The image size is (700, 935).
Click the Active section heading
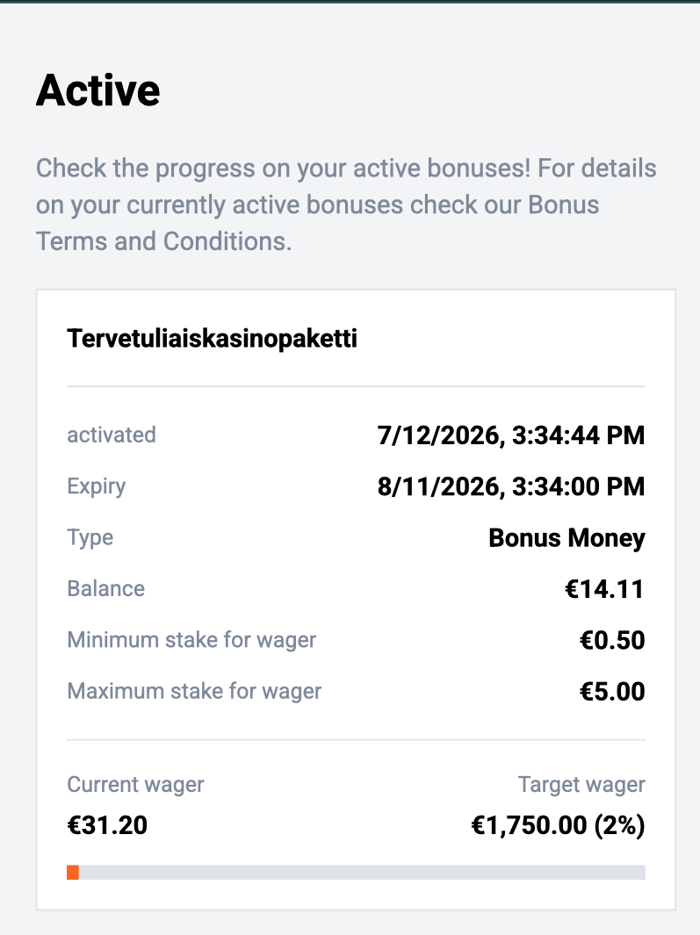pyautogui.click(x=98, y=91)
